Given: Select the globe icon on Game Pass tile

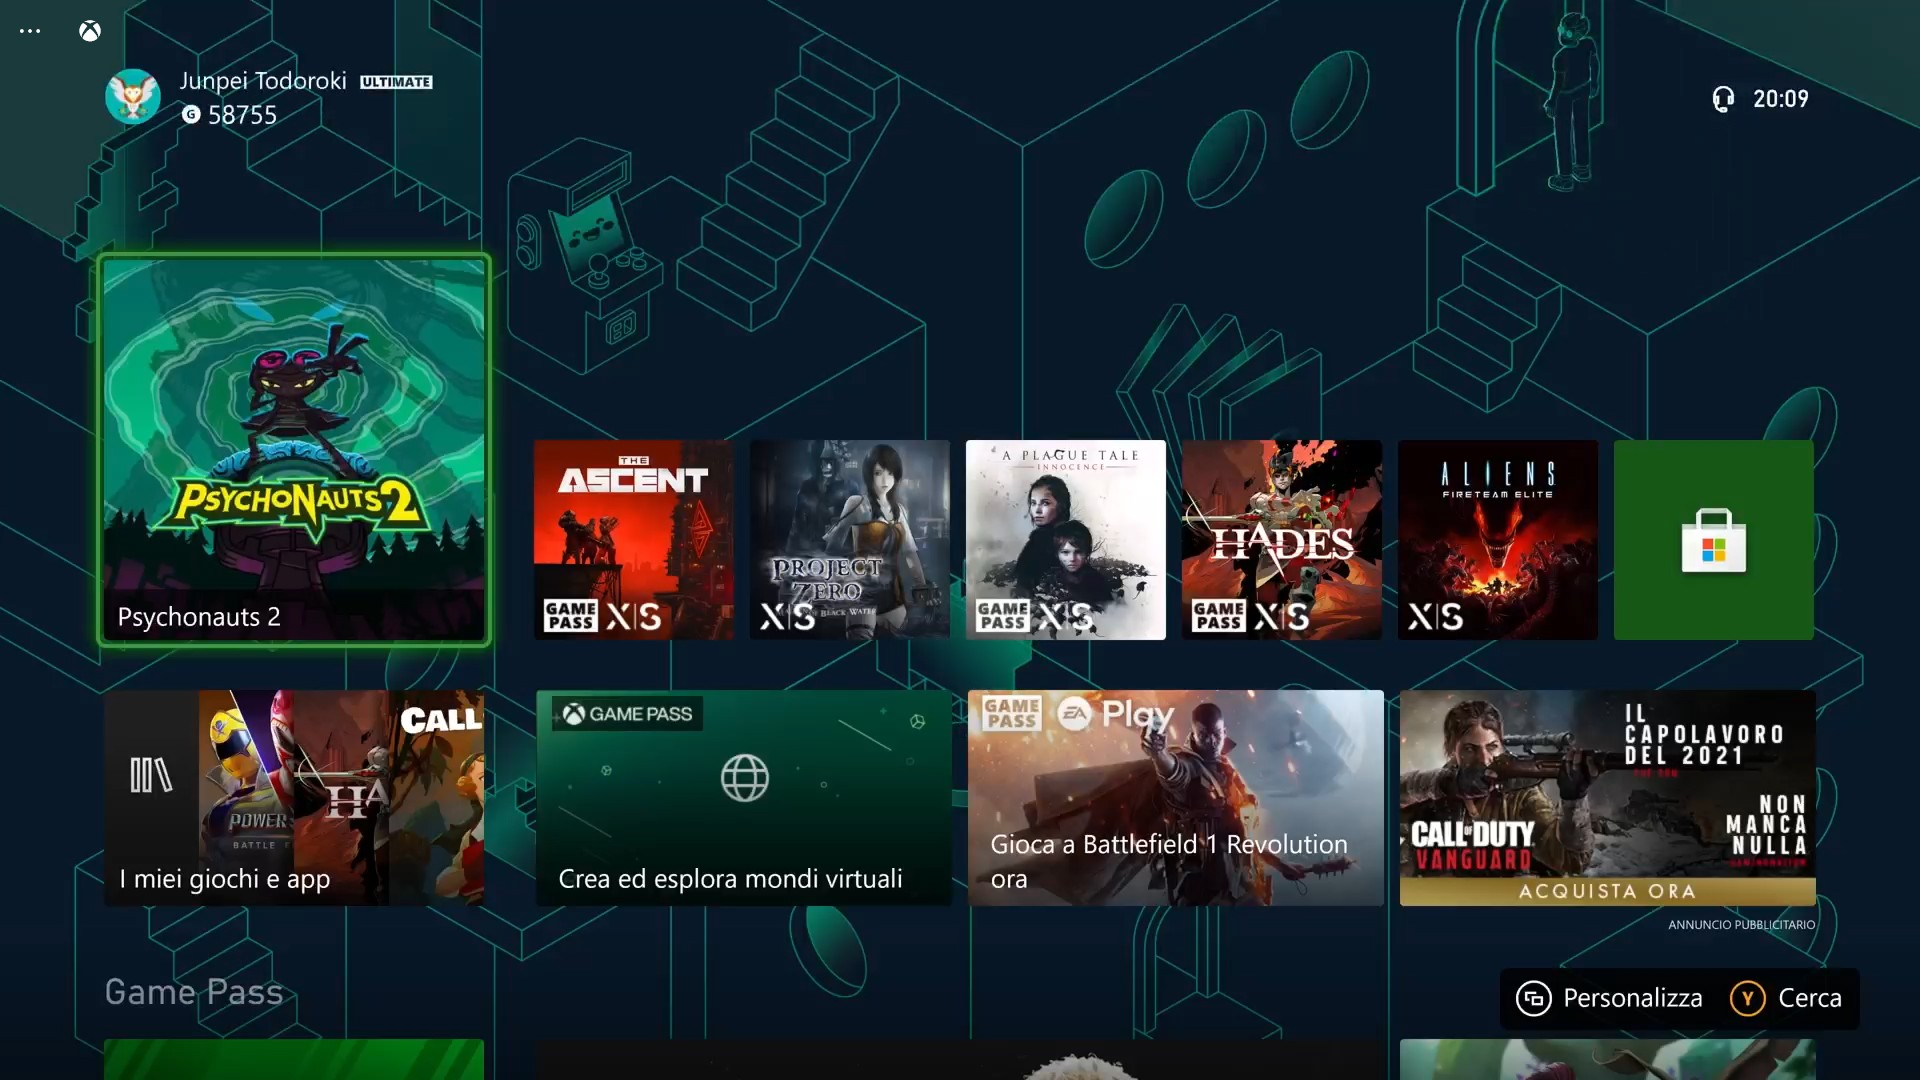Looking at the screenshot, I should (x=745, y=778).
